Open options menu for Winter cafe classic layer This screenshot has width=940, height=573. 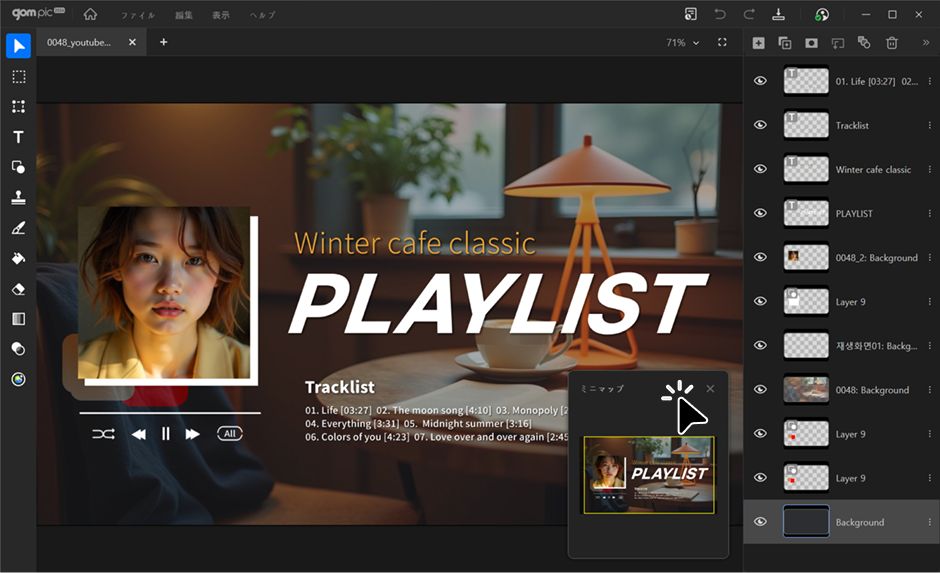(x=930, y=170)
